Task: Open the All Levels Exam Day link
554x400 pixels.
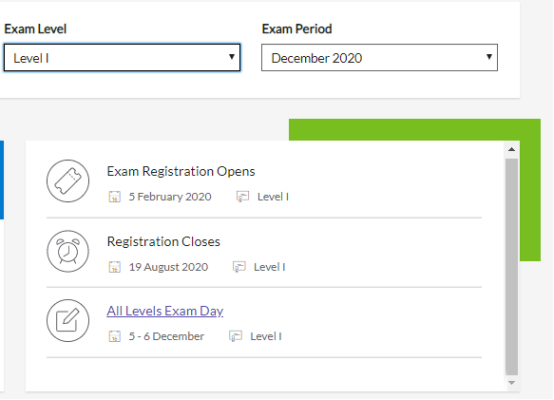Action: [x=165, y=311]
